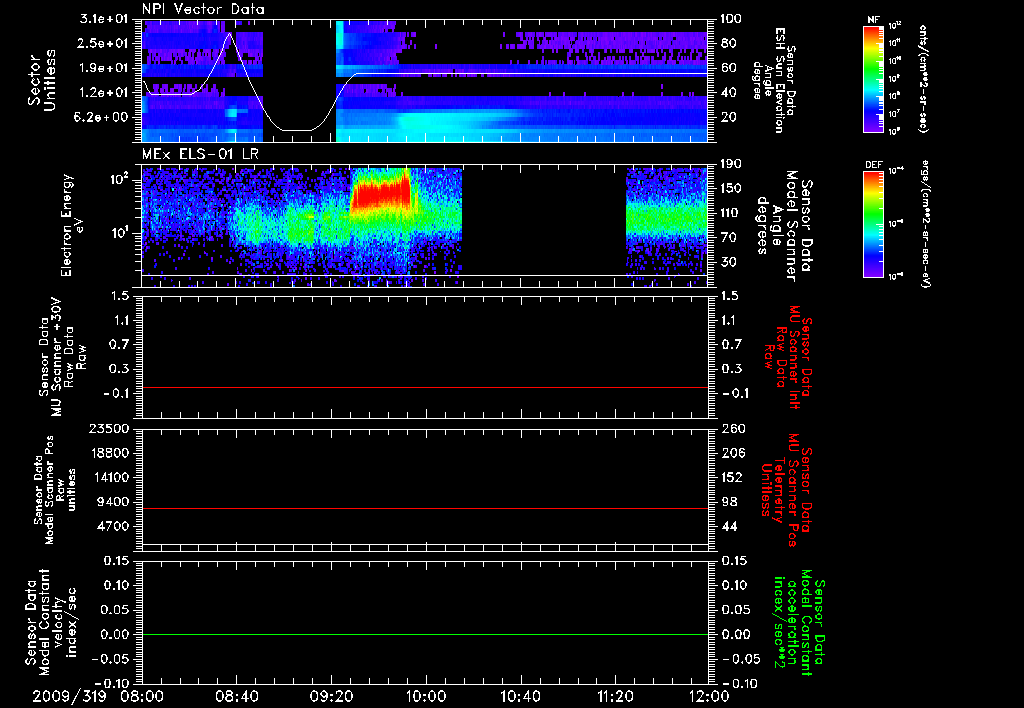Click the 190 scanner angle tick label
The width and height of the screenshot is (1024, 708).
[729, 164]
